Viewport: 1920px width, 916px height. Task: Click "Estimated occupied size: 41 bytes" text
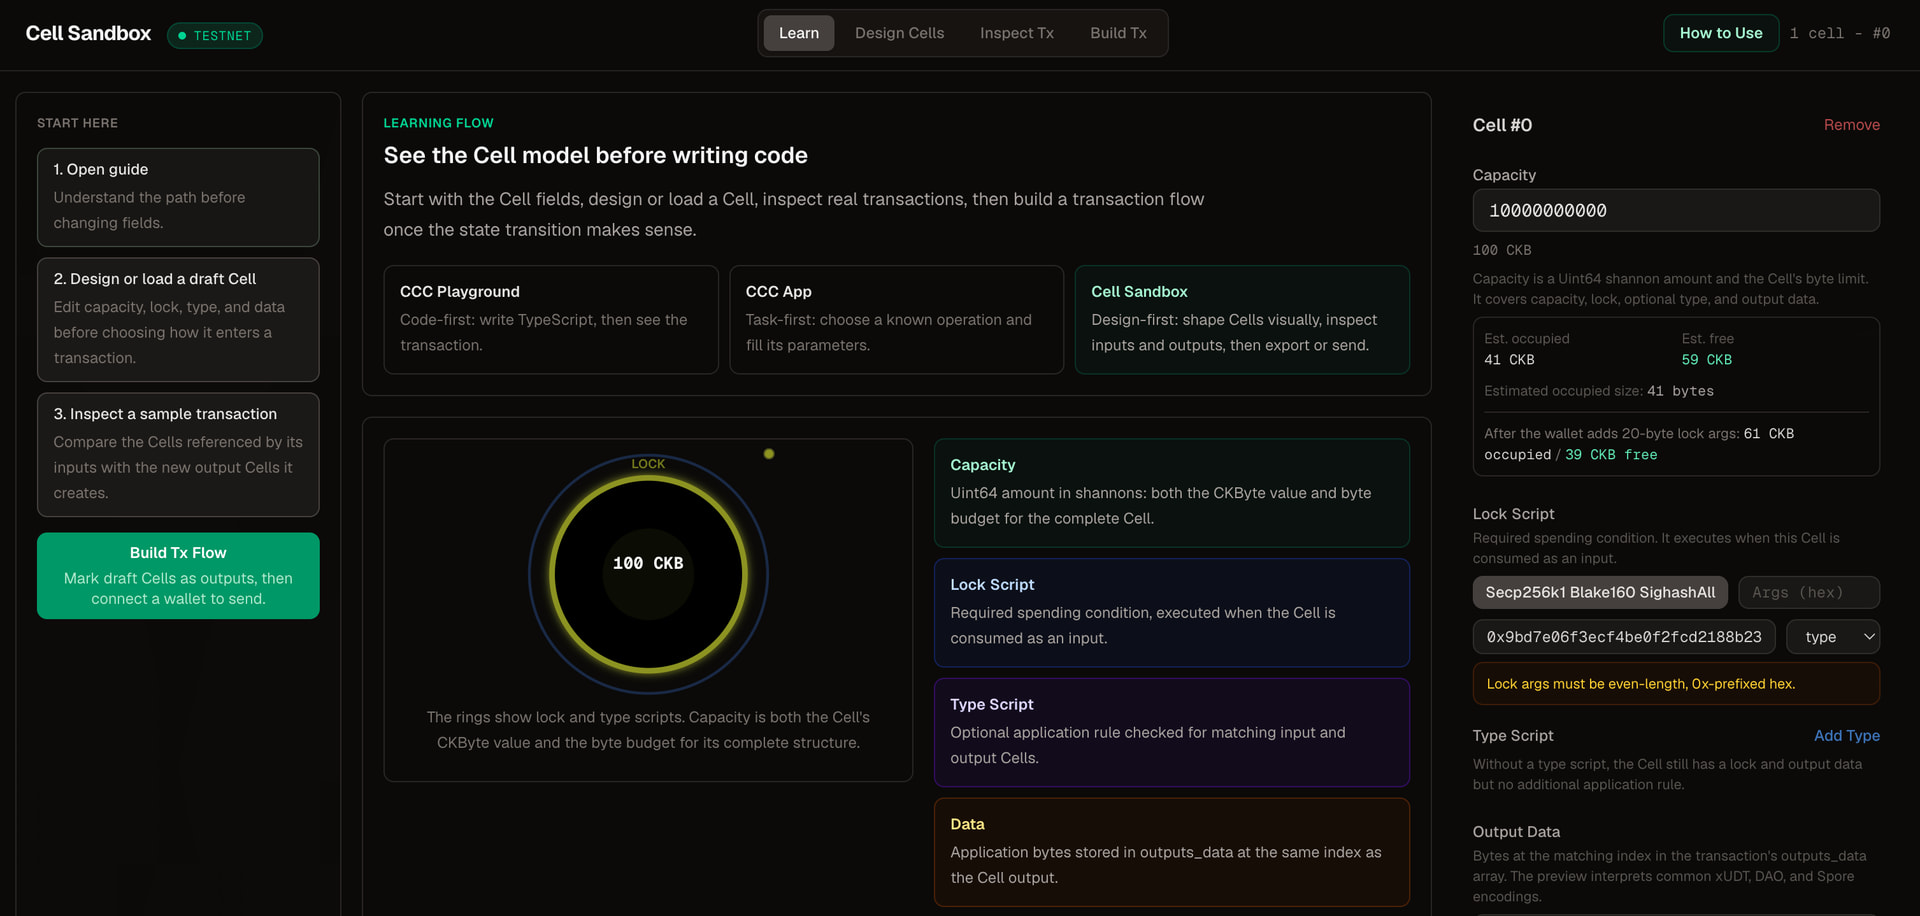(1599, 391)
